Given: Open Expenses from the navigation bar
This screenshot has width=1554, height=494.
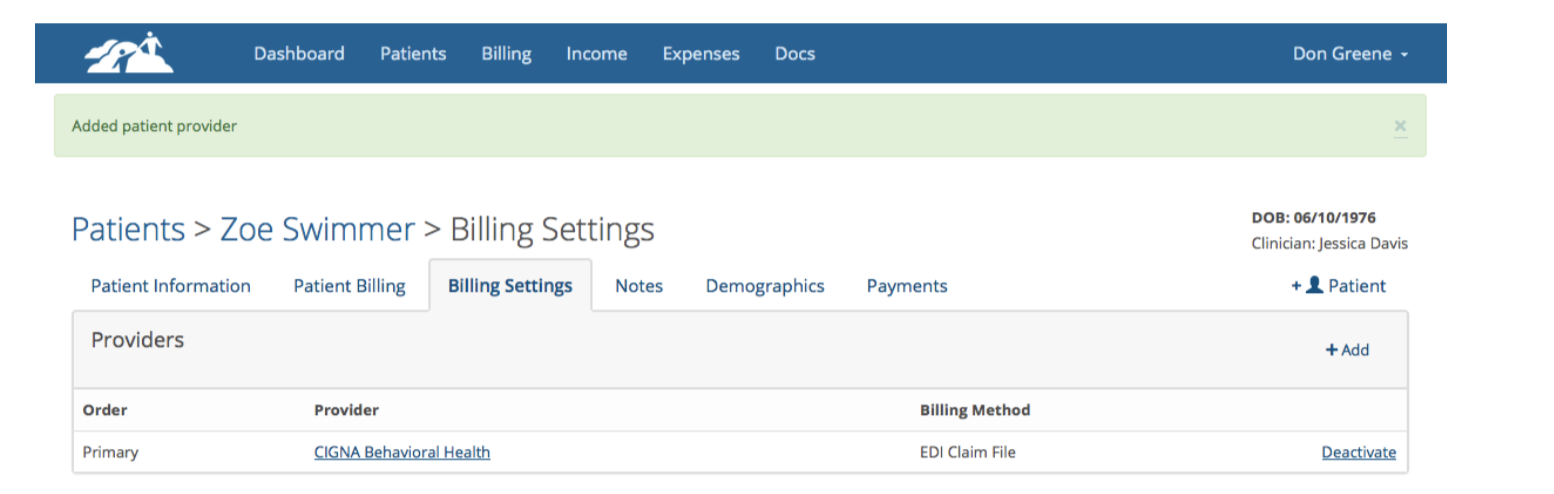Looking at the screenshot, I should tap(701, 54).
